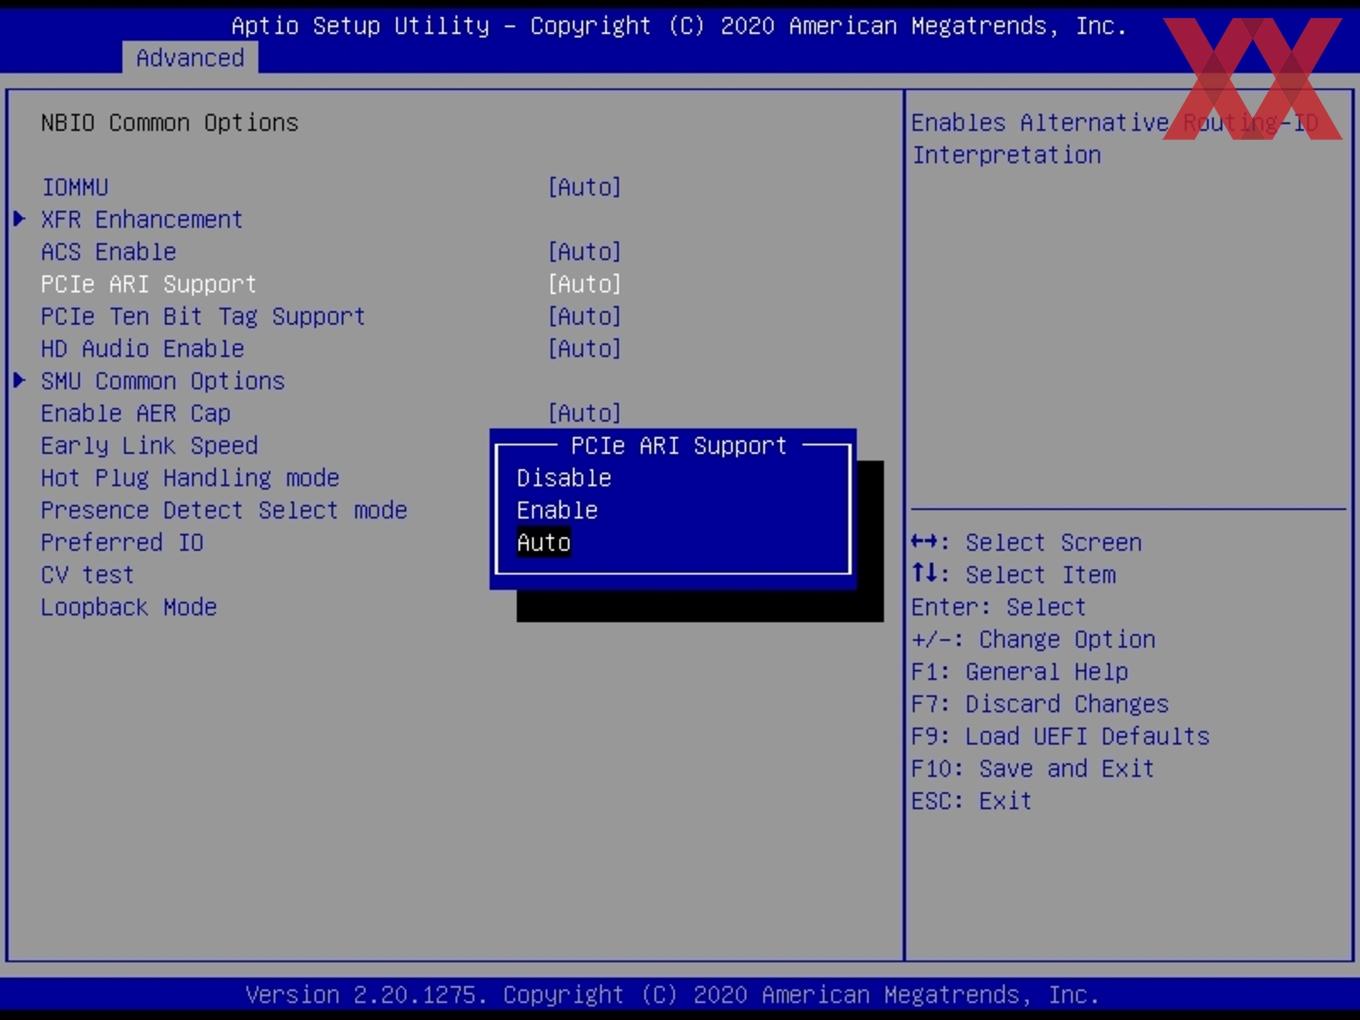Screen dimensions: 1360x1020
Task: Open the SMU Common Options entry
Action: click(x=163, y=381)
